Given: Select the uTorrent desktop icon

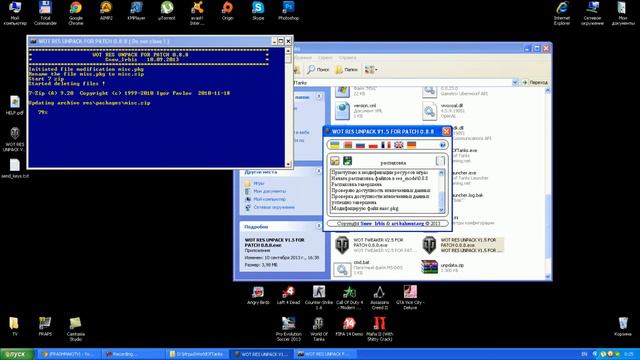Looking at the screenshot, I should 167,11.
